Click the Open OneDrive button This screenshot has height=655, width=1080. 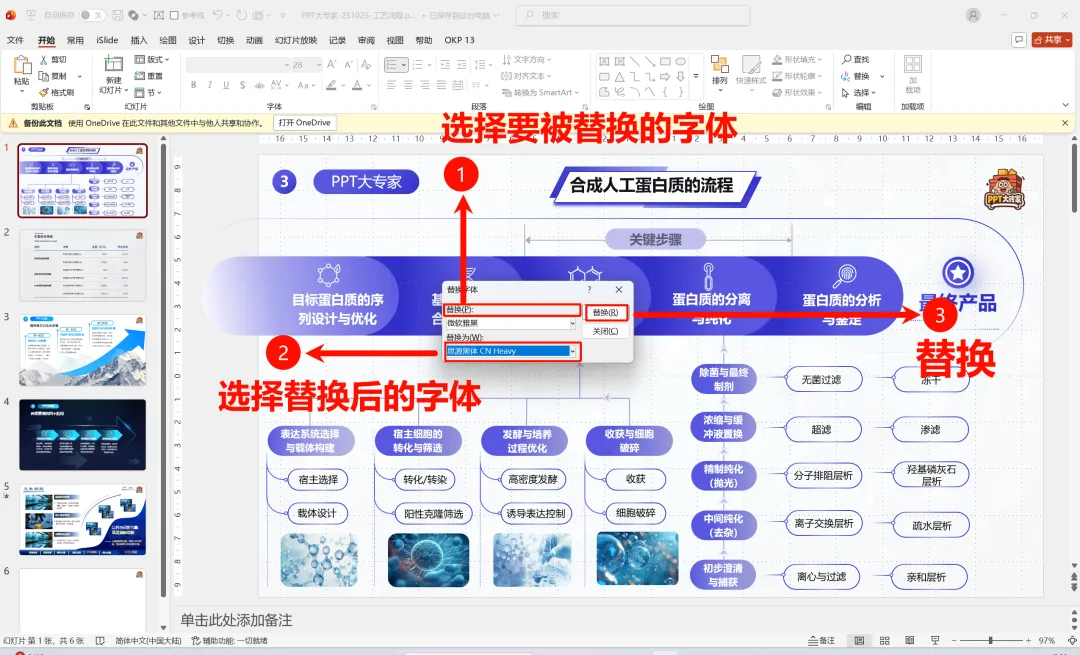pyautogui.click(x=304, y=123)
